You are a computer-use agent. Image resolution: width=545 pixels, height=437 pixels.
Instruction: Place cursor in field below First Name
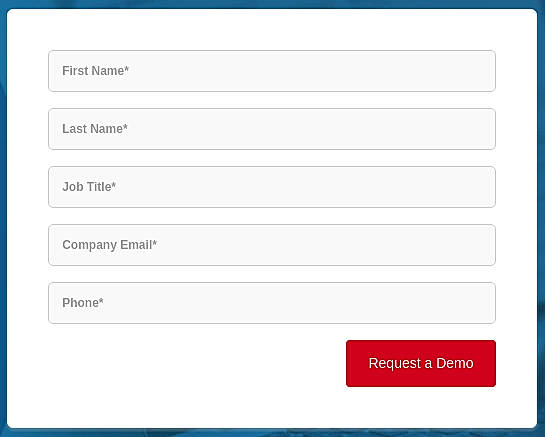272,129
